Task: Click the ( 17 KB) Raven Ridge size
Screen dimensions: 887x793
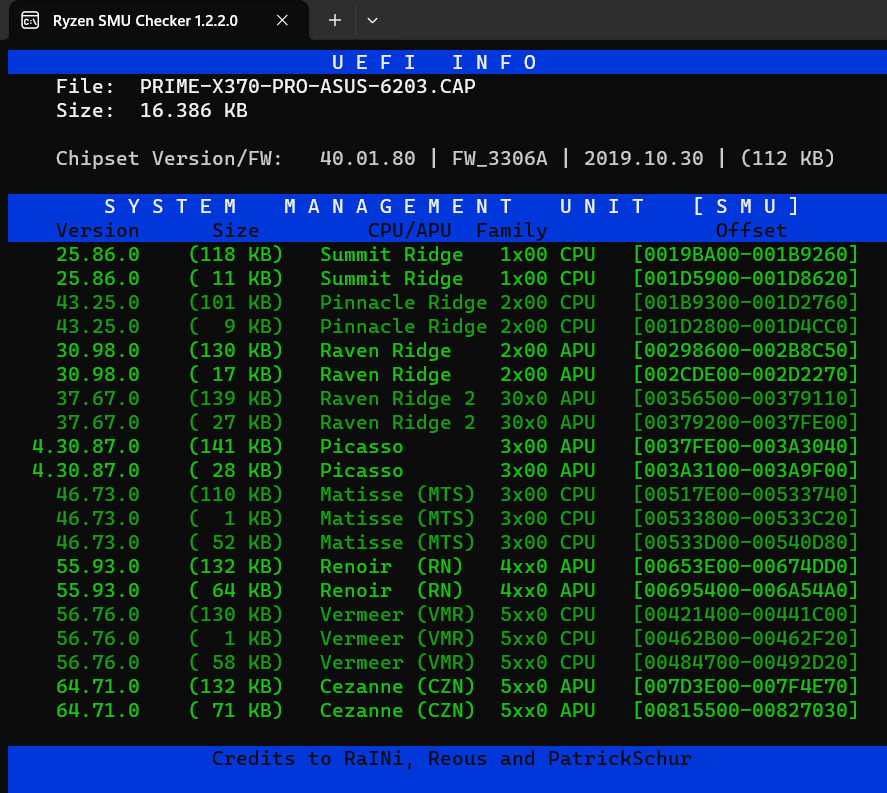Action: 235,374
